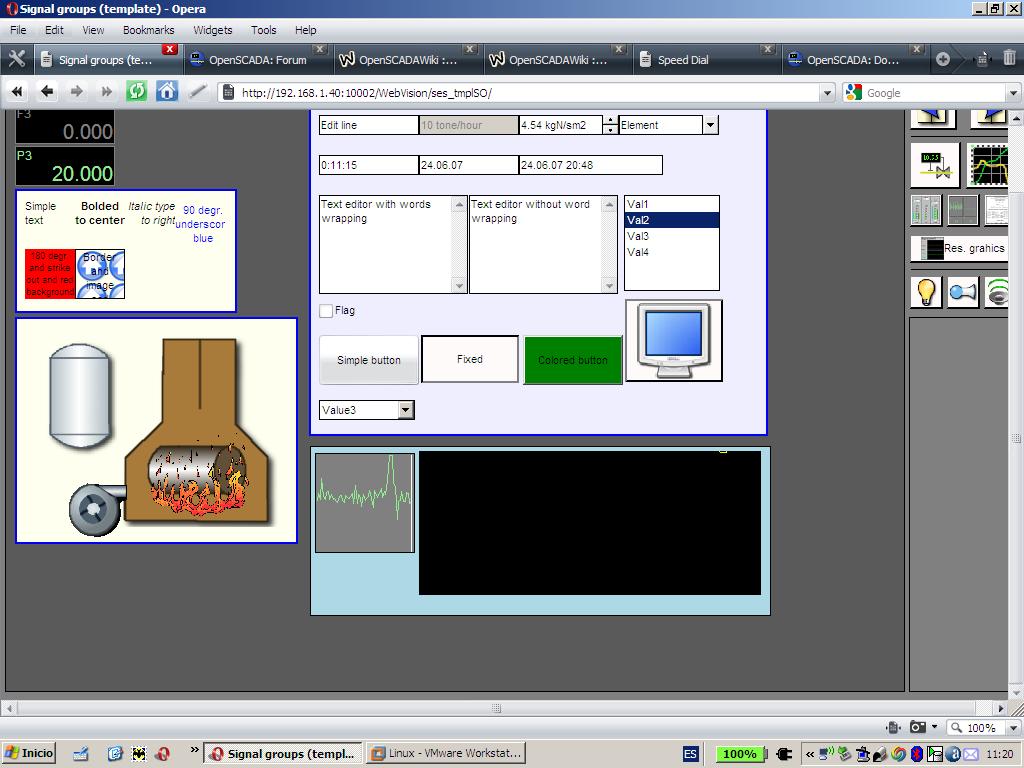The height and width of the screenshot is (768, 1024).
Task: Open the Element combo box dropdown
Action: point(710,125)
